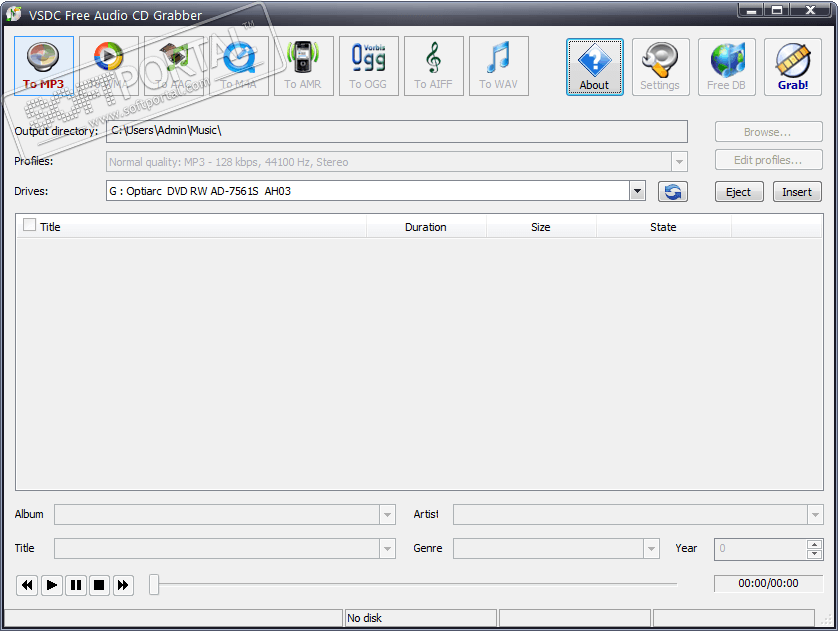Open the track Title dropdown at bottom
This screenshot has width=838, height=631.
(x=387, y=549)
